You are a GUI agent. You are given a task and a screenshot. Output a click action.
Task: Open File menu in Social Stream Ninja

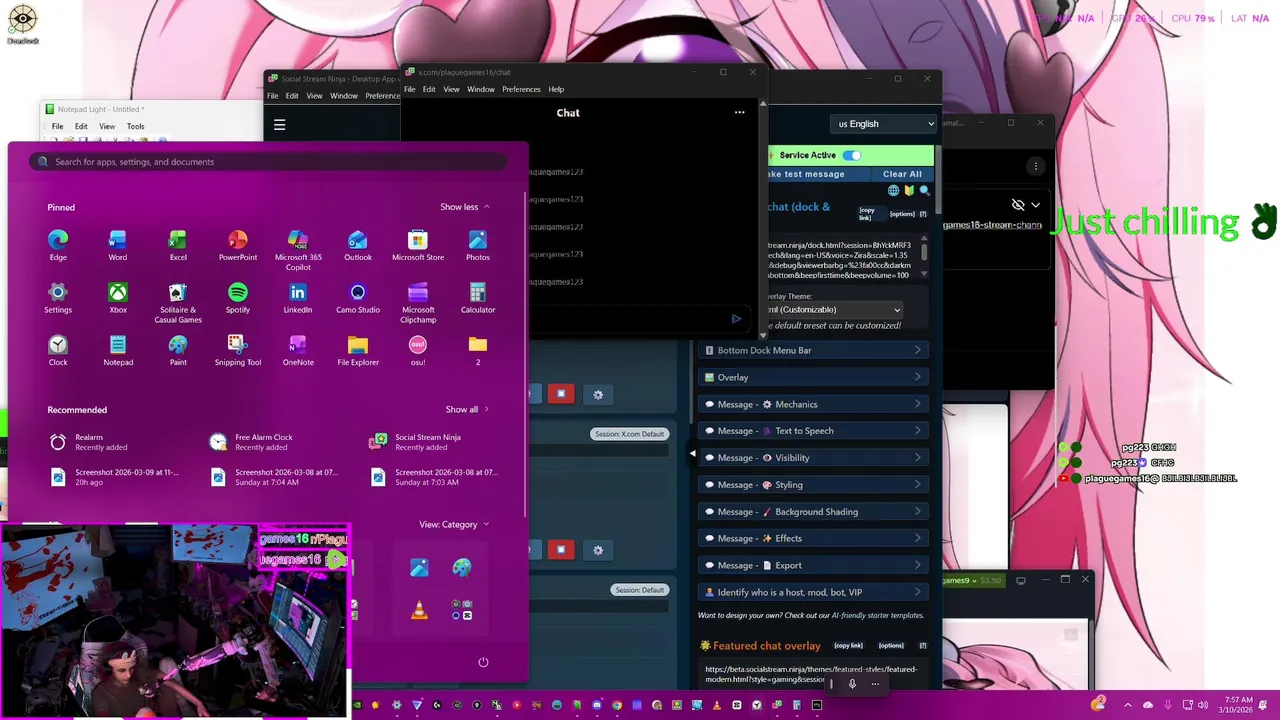click(272, 96)
